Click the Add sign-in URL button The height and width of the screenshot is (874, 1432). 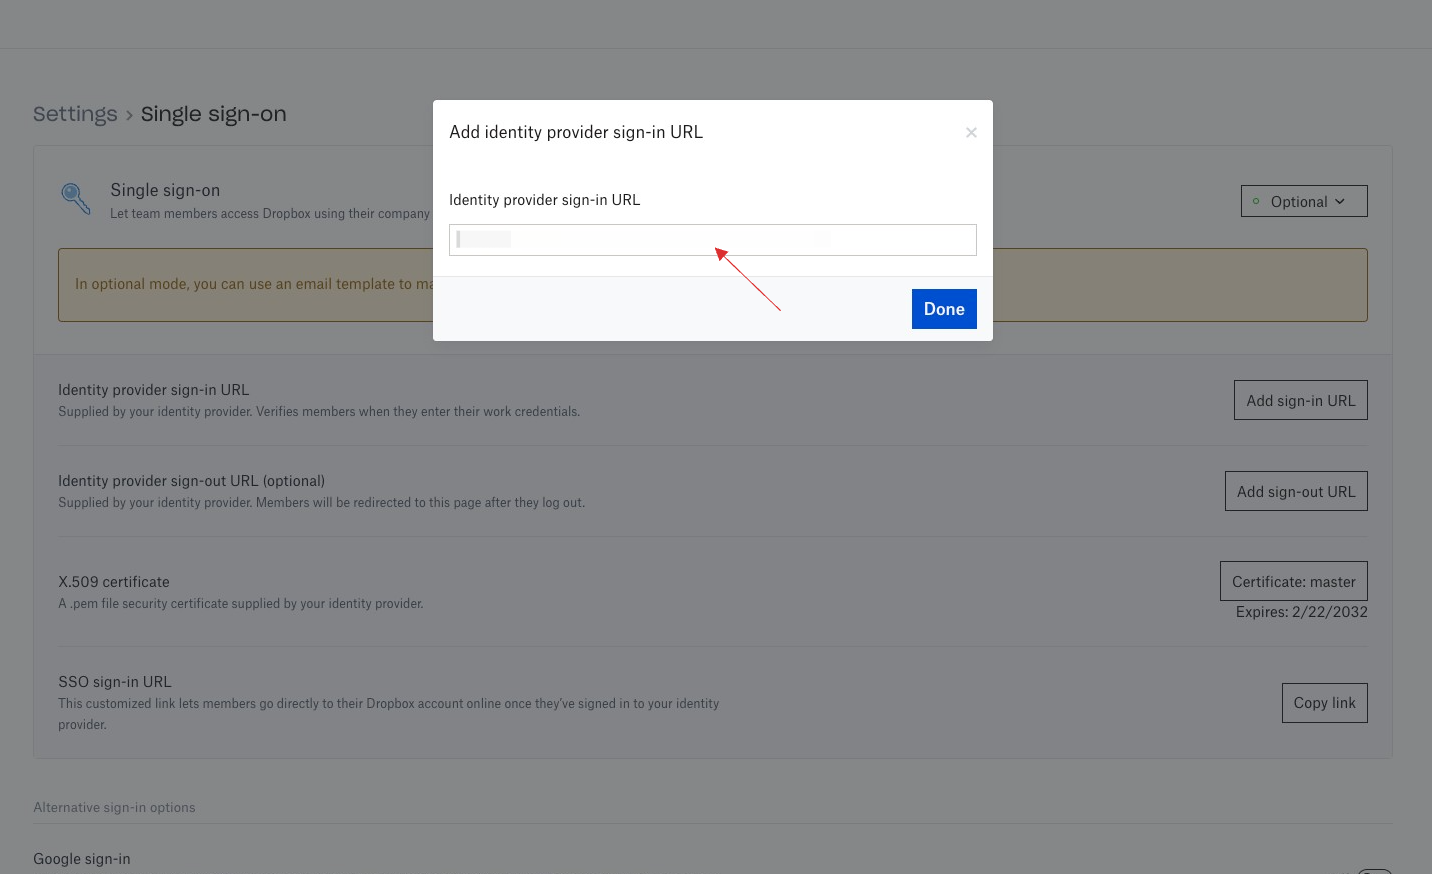coord(1300,400)
